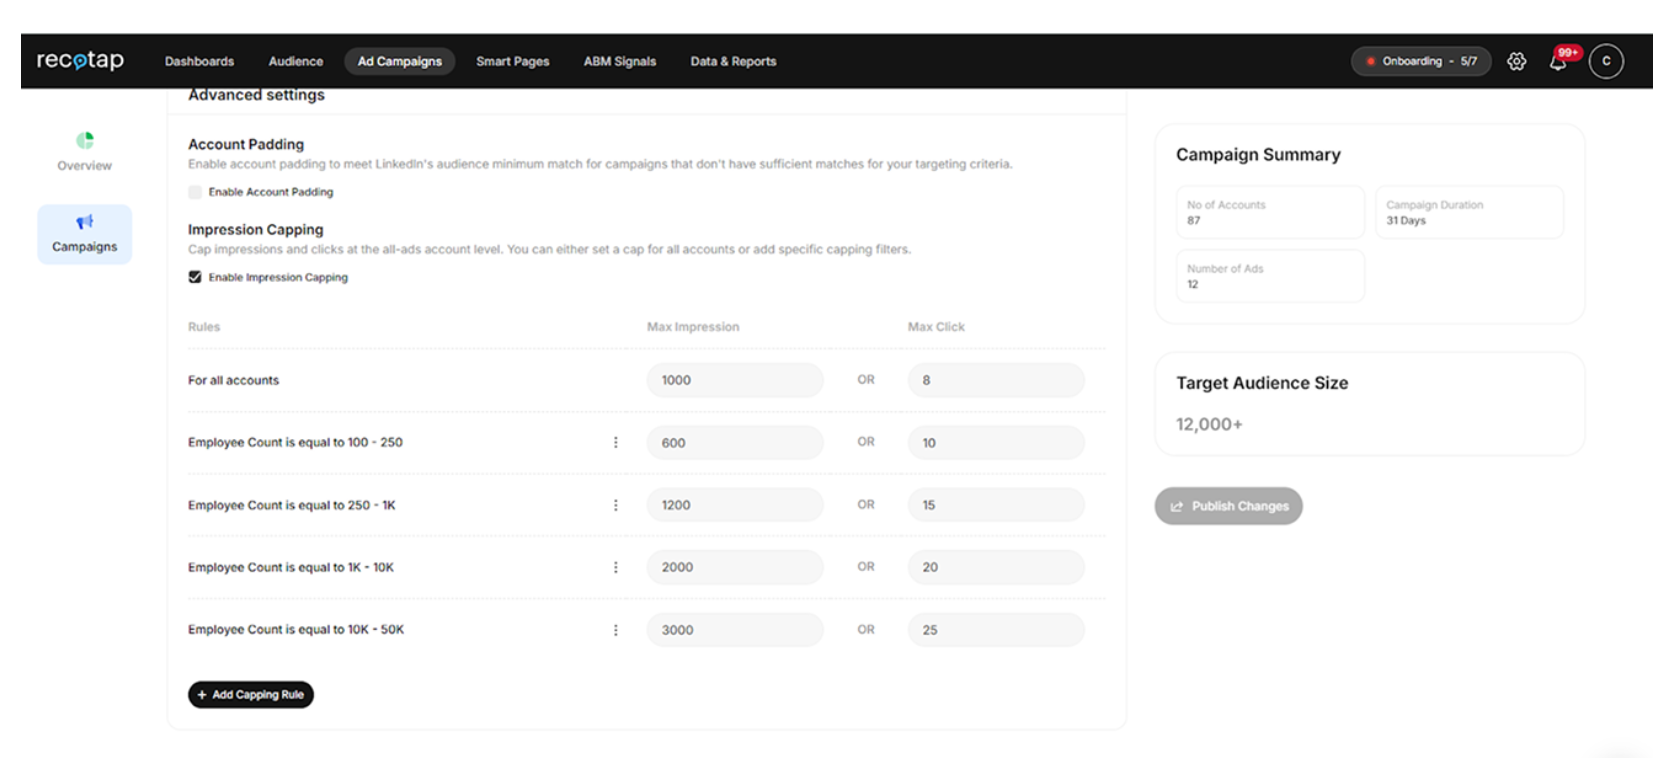Click Campaign Duration card showing 31 Days
This screenshot has width=1678, height=758.
[x=1469, y=212]
